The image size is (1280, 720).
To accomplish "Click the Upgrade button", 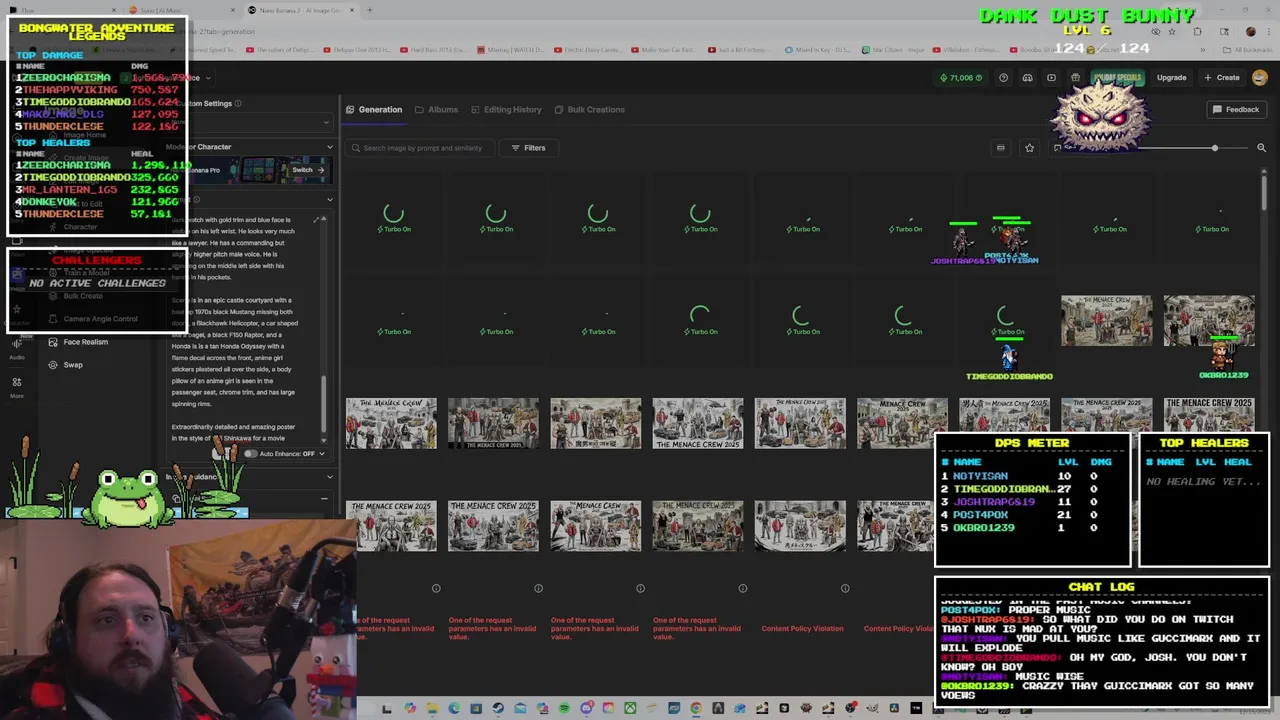I will coord(1171,77).
